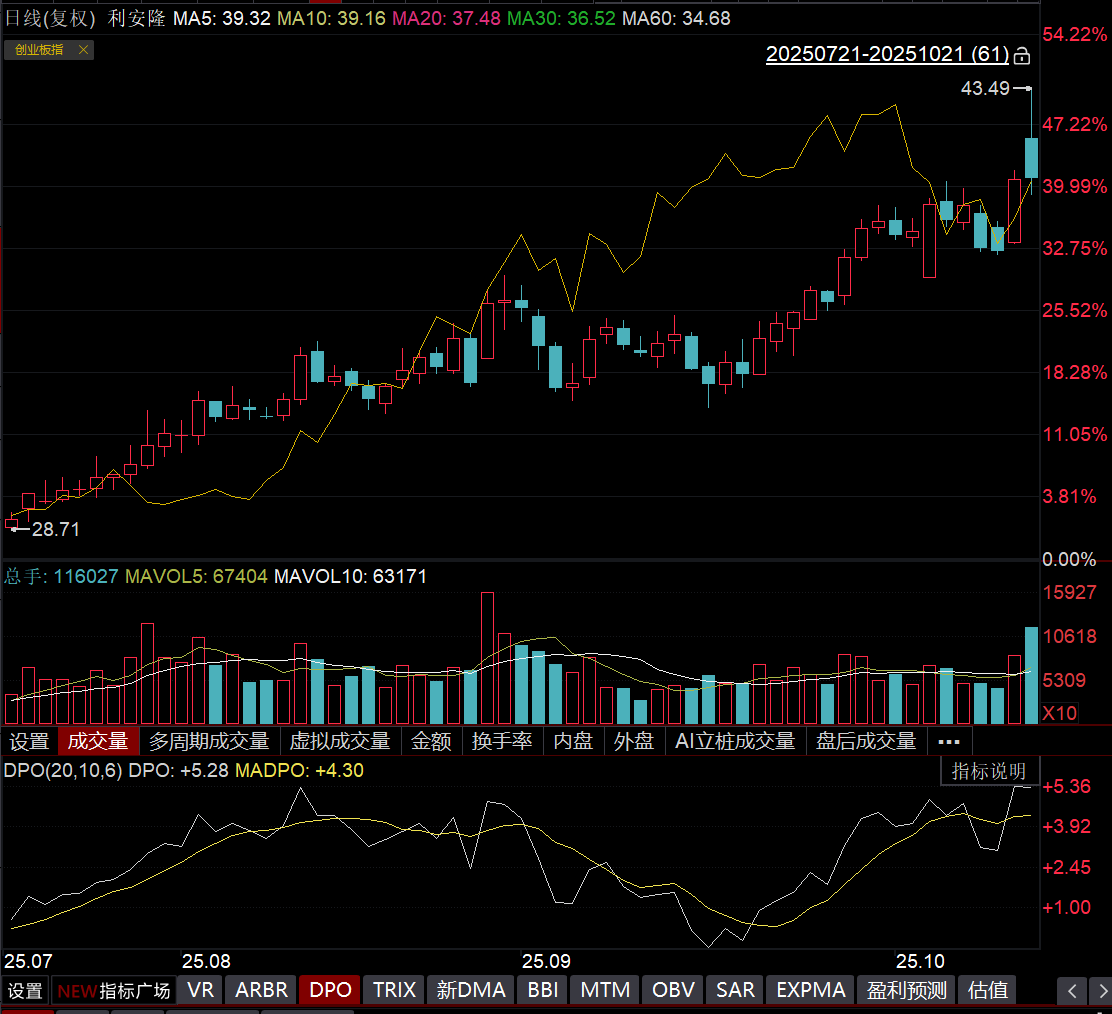The image size is (1112, 1014).
Task: Switch to the AI立桩成交量 tab
Action: 735,741
